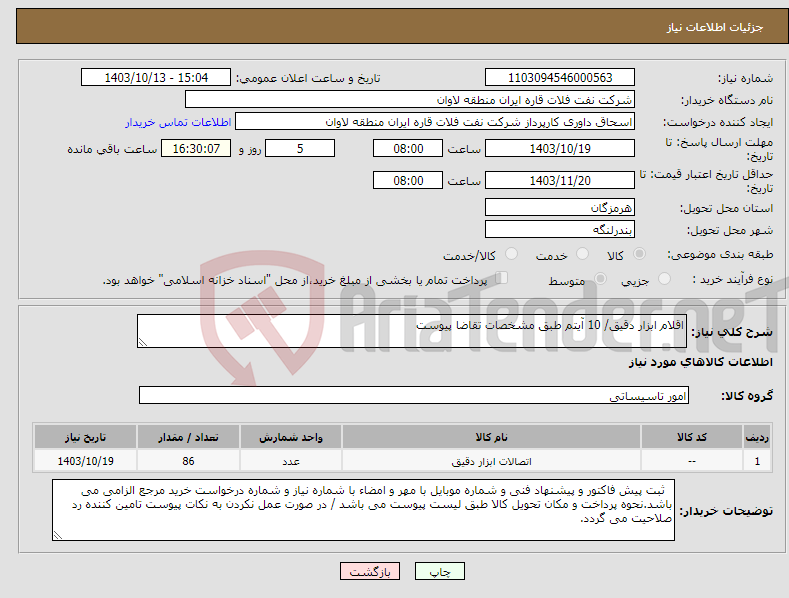The image size is (789, 598).
Task: Click the remaining days field showing 5
Action: tap(300, 148)
